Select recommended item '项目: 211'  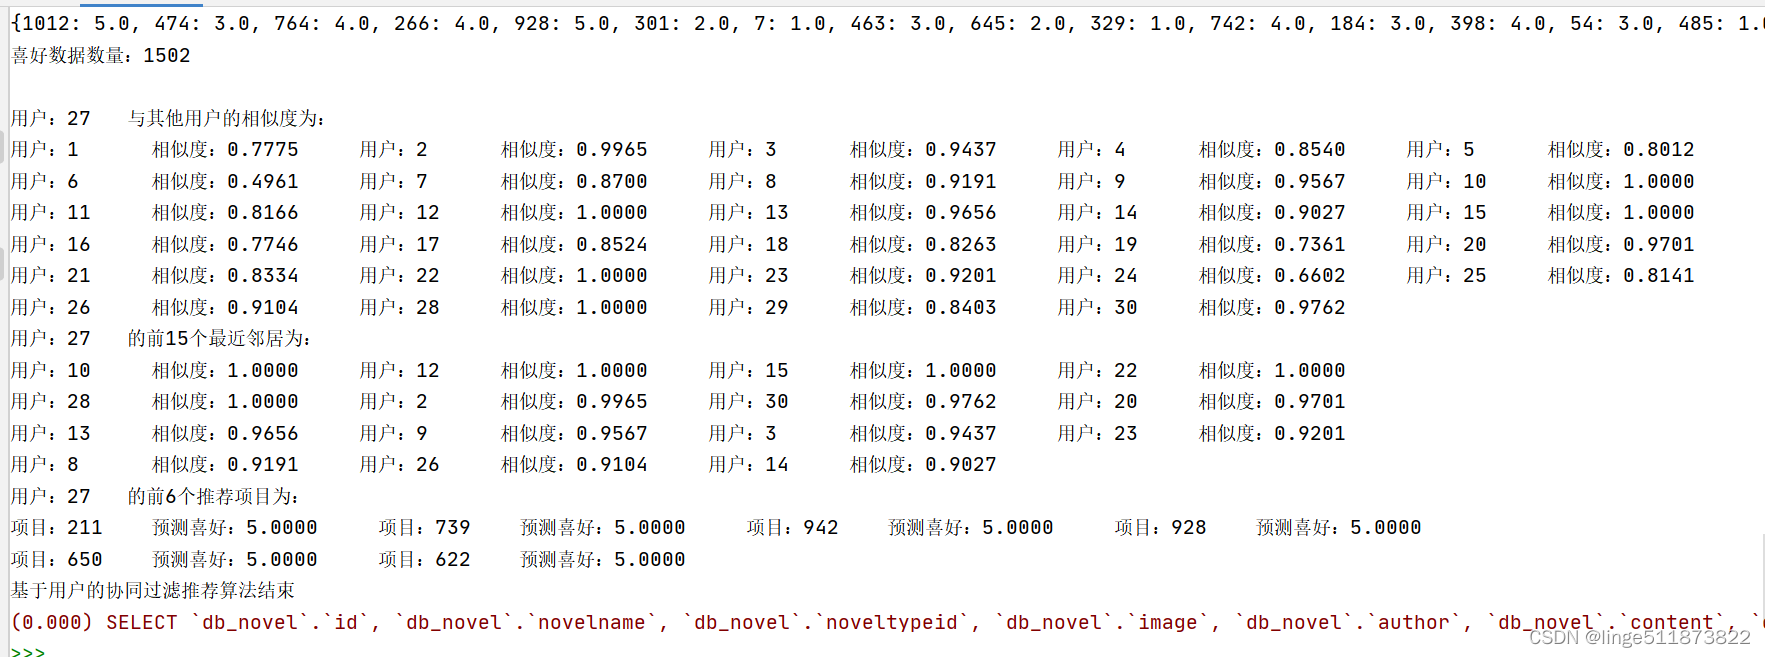[56, 528]
